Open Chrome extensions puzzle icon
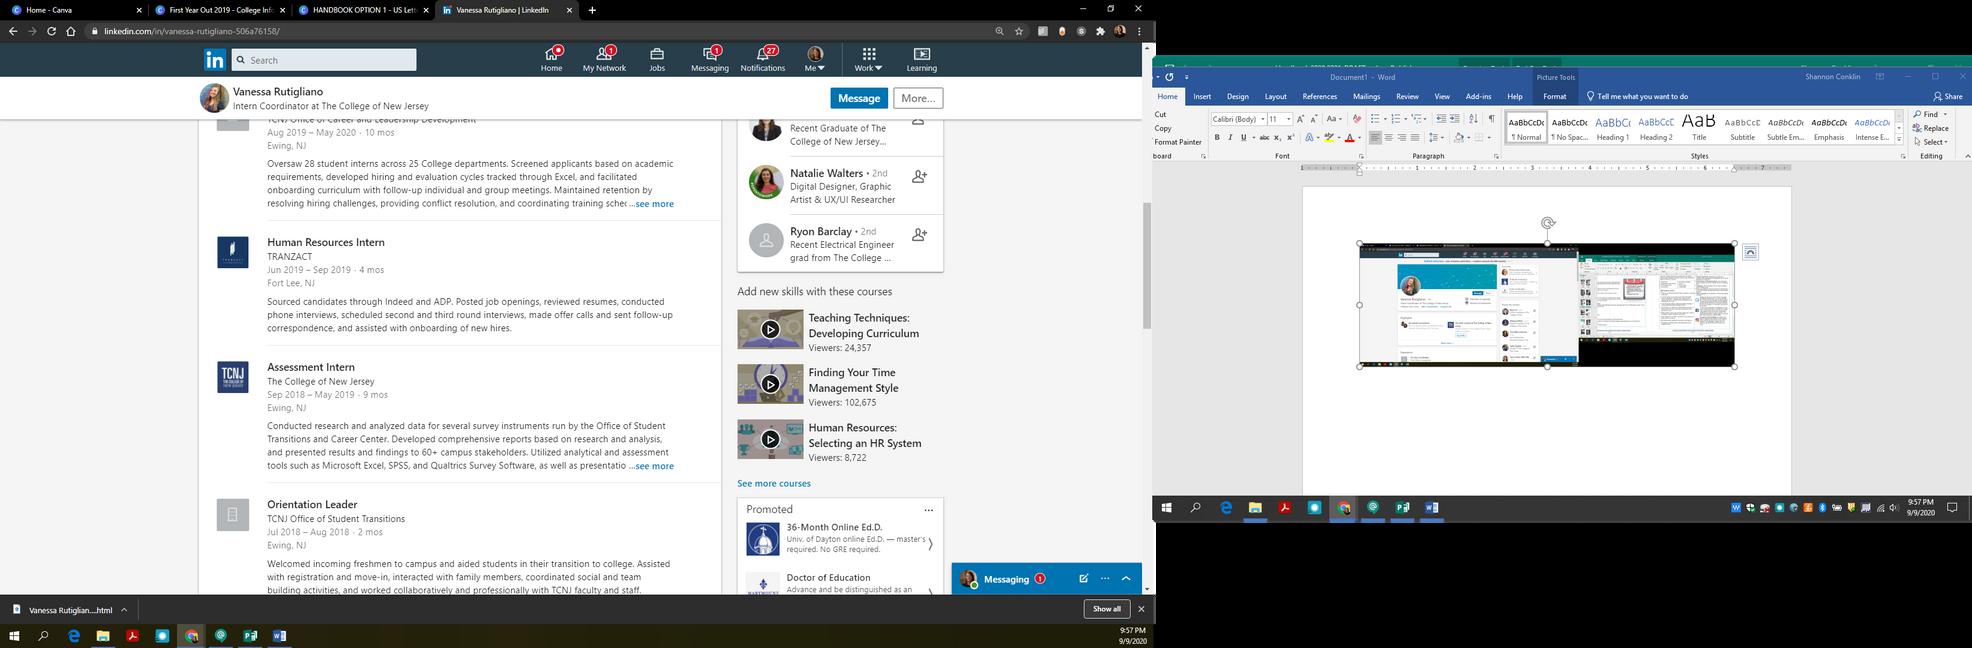 (x=1100, y=31)
